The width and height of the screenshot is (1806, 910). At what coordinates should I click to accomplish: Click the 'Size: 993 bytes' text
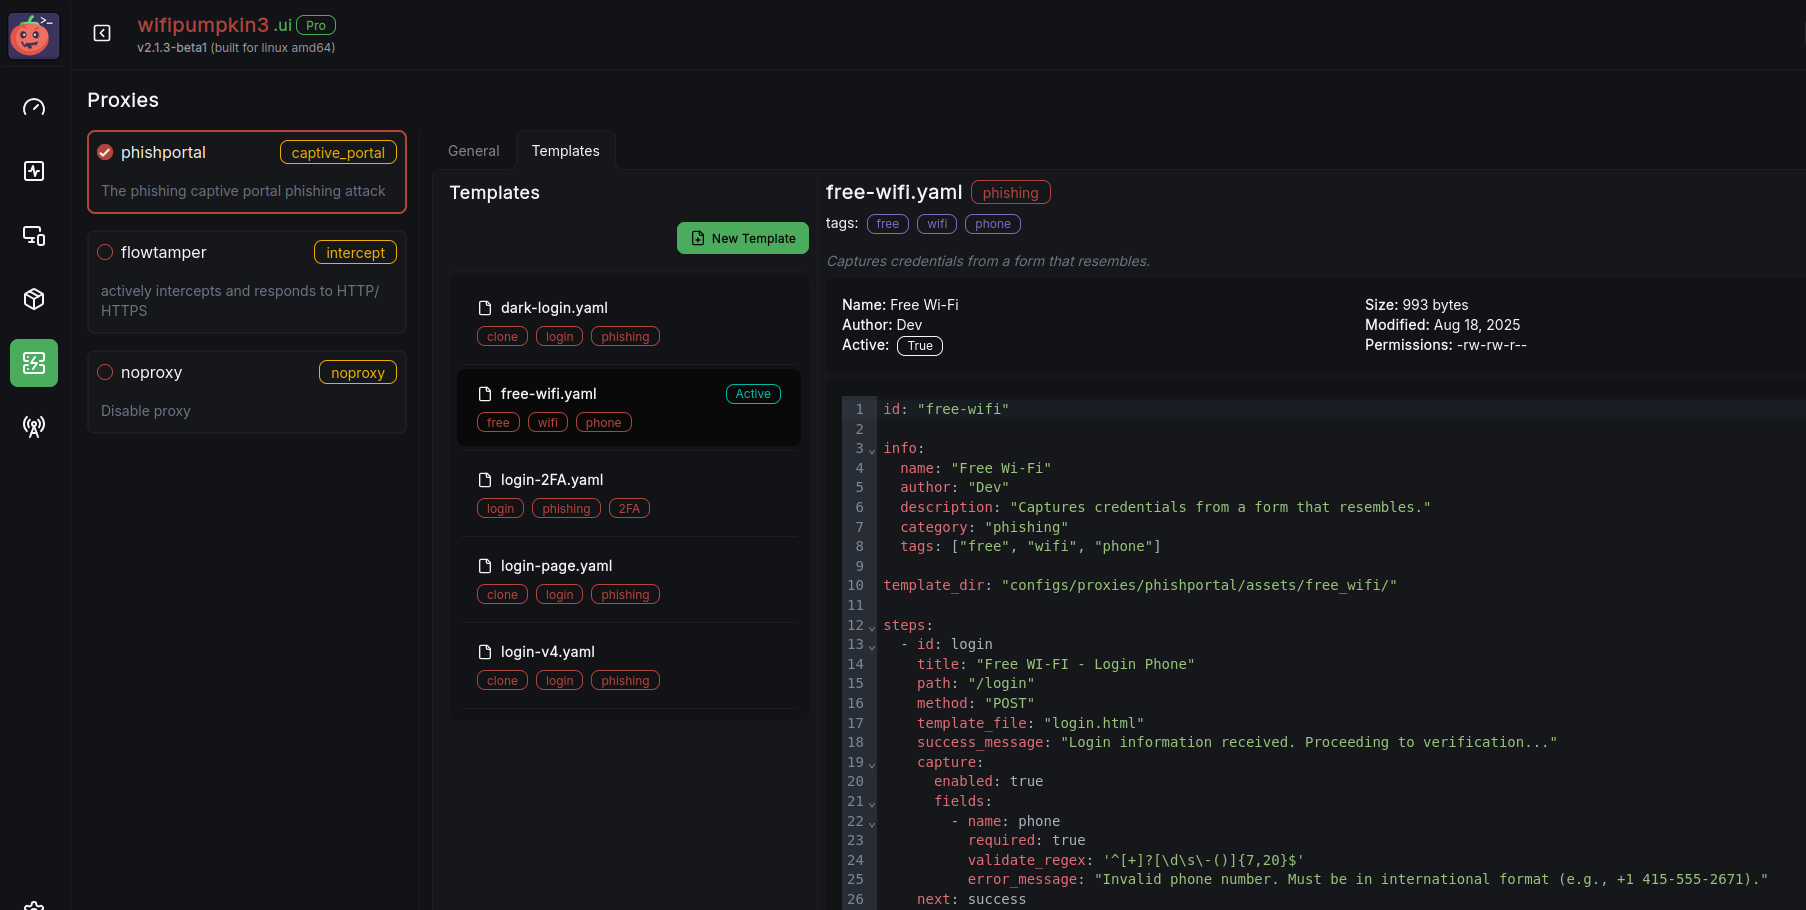[1416, 305]
